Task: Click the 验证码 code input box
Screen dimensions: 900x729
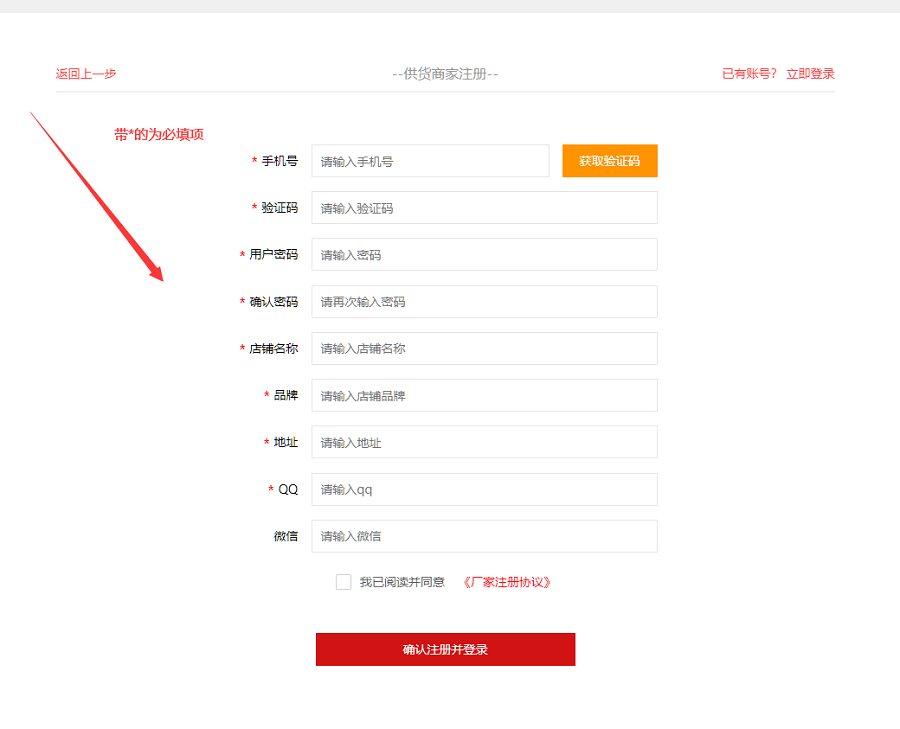Action: tap(484, 207)
